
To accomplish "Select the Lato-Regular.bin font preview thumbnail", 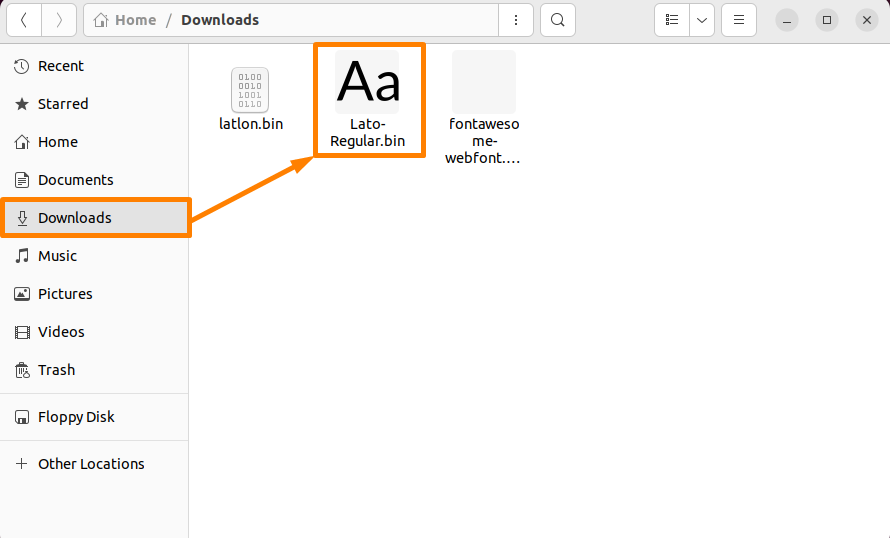I will pos(367,82).
